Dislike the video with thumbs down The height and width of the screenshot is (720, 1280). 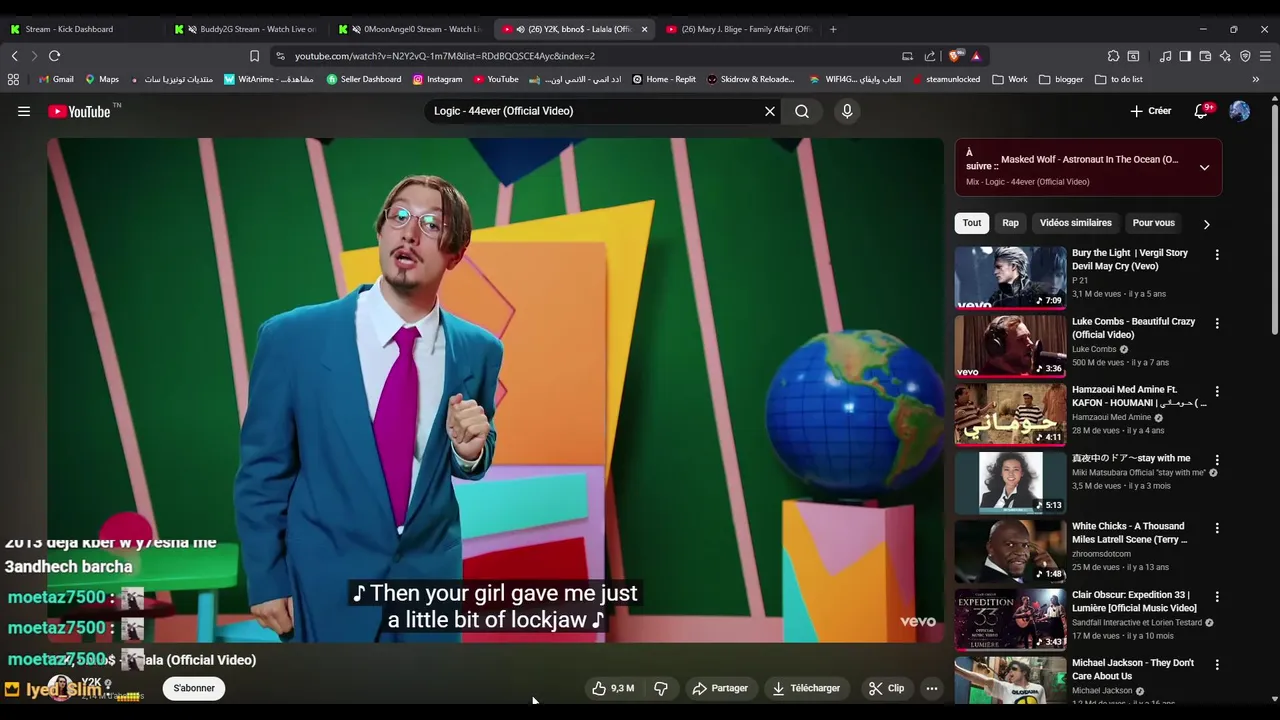[x=661, y=688]
